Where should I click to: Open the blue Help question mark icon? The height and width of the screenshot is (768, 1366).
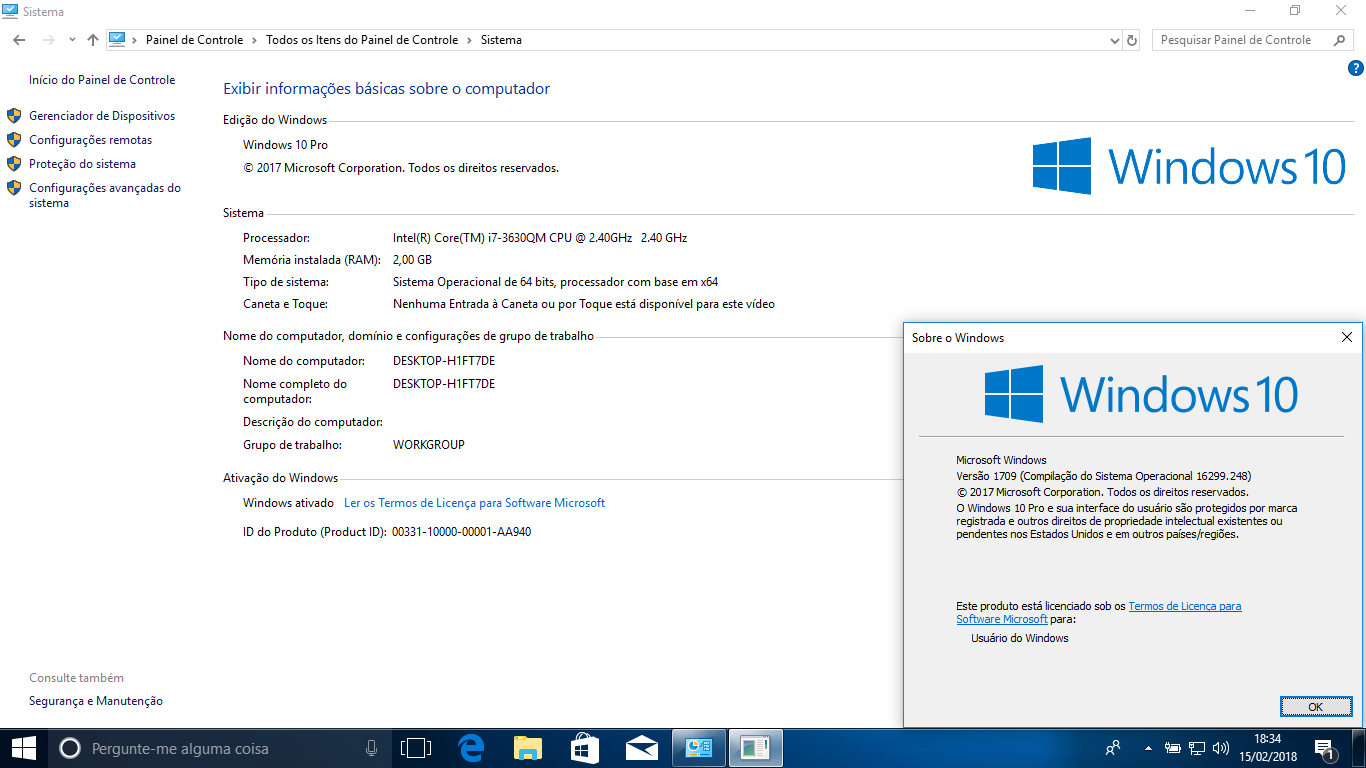[x=1356, y=68]
